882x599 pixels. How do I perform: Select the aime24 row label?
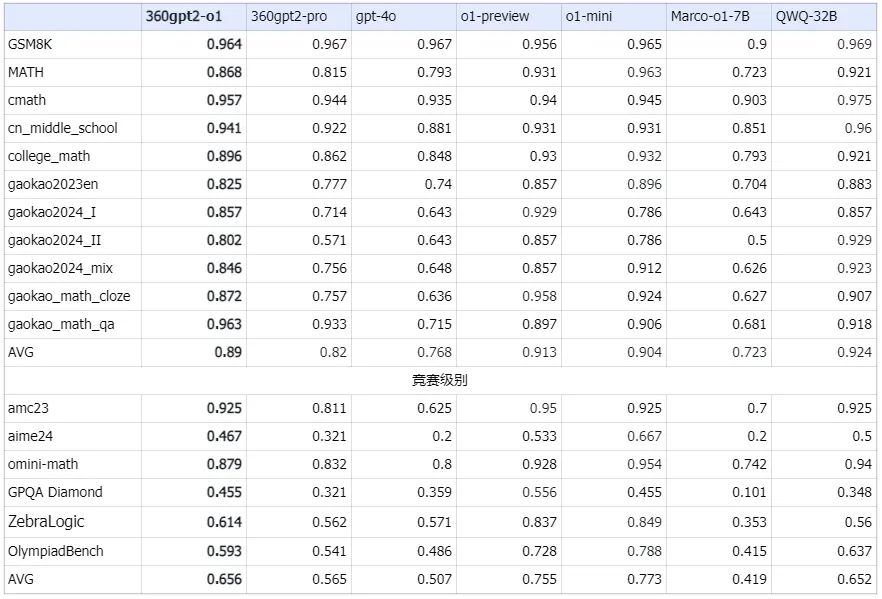[x=30, y=436]
